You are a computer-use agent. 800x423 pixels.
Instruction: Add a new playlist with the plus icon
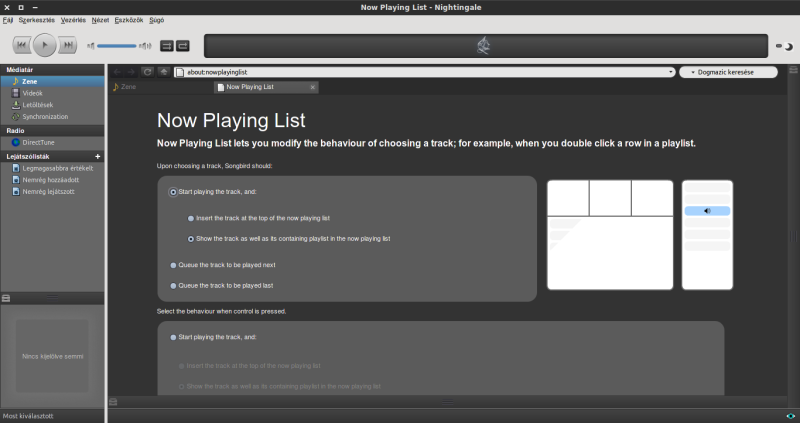97,156
